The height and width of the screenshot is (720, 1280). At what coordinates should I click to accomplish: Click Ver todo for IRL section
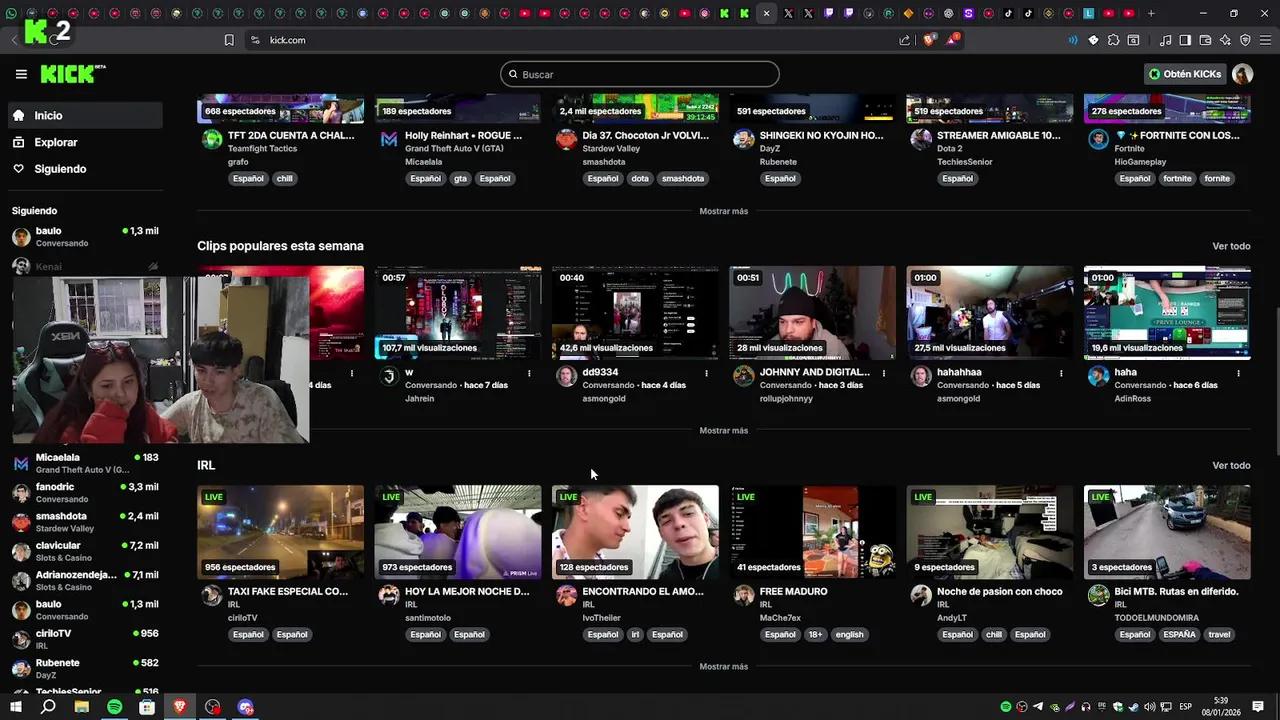click(x=1231, y=465)
